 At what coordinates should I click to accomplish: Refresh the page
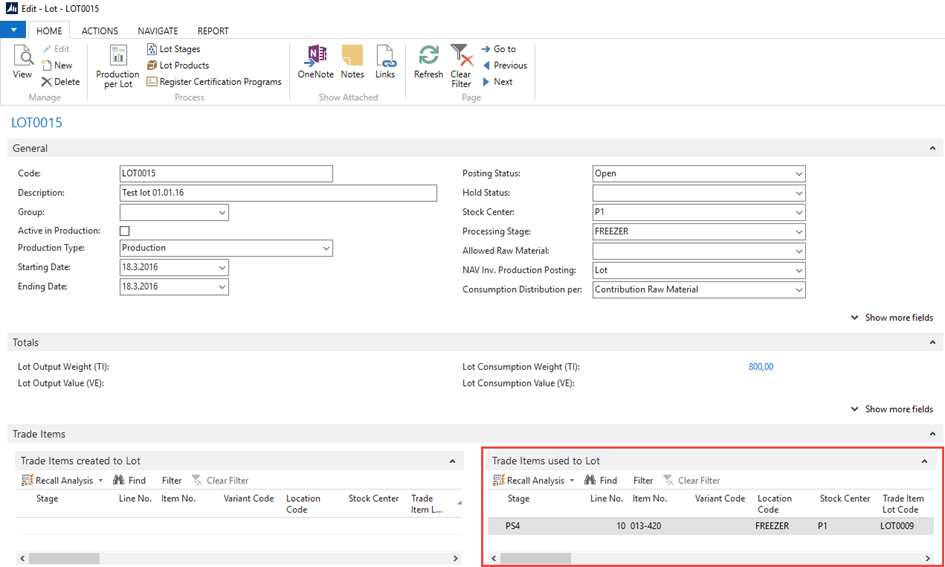429,62
